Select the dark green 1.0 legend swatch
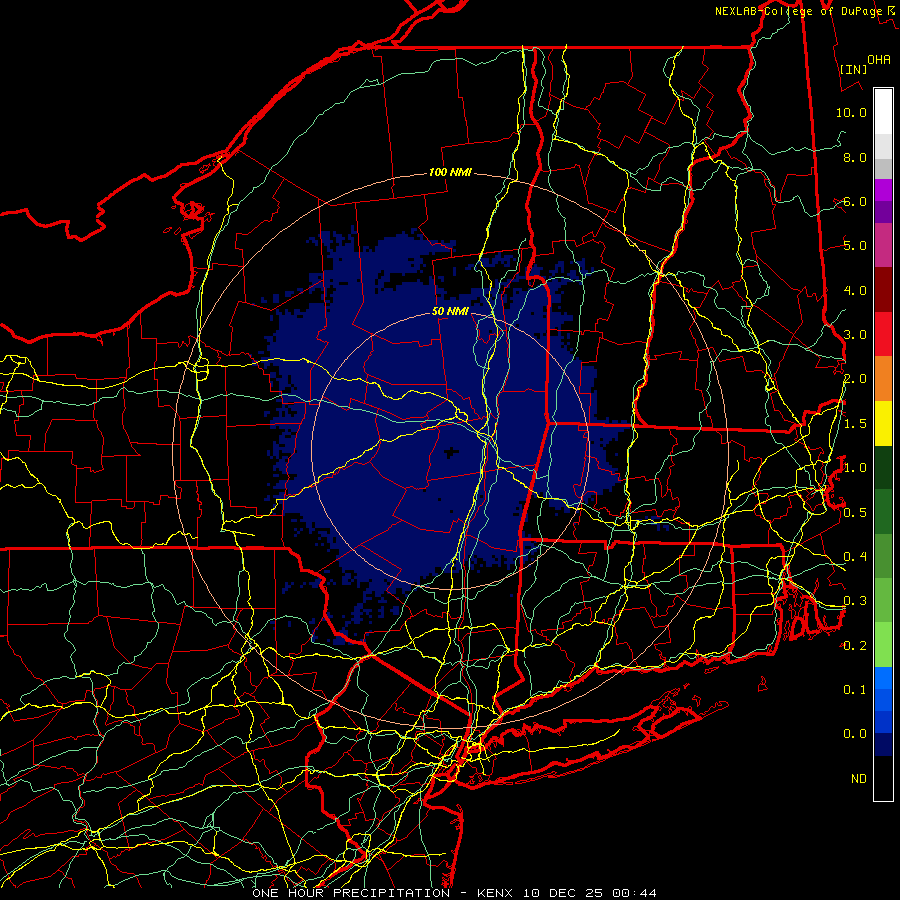This screenshot has width=900, height=900. (883, 468)
